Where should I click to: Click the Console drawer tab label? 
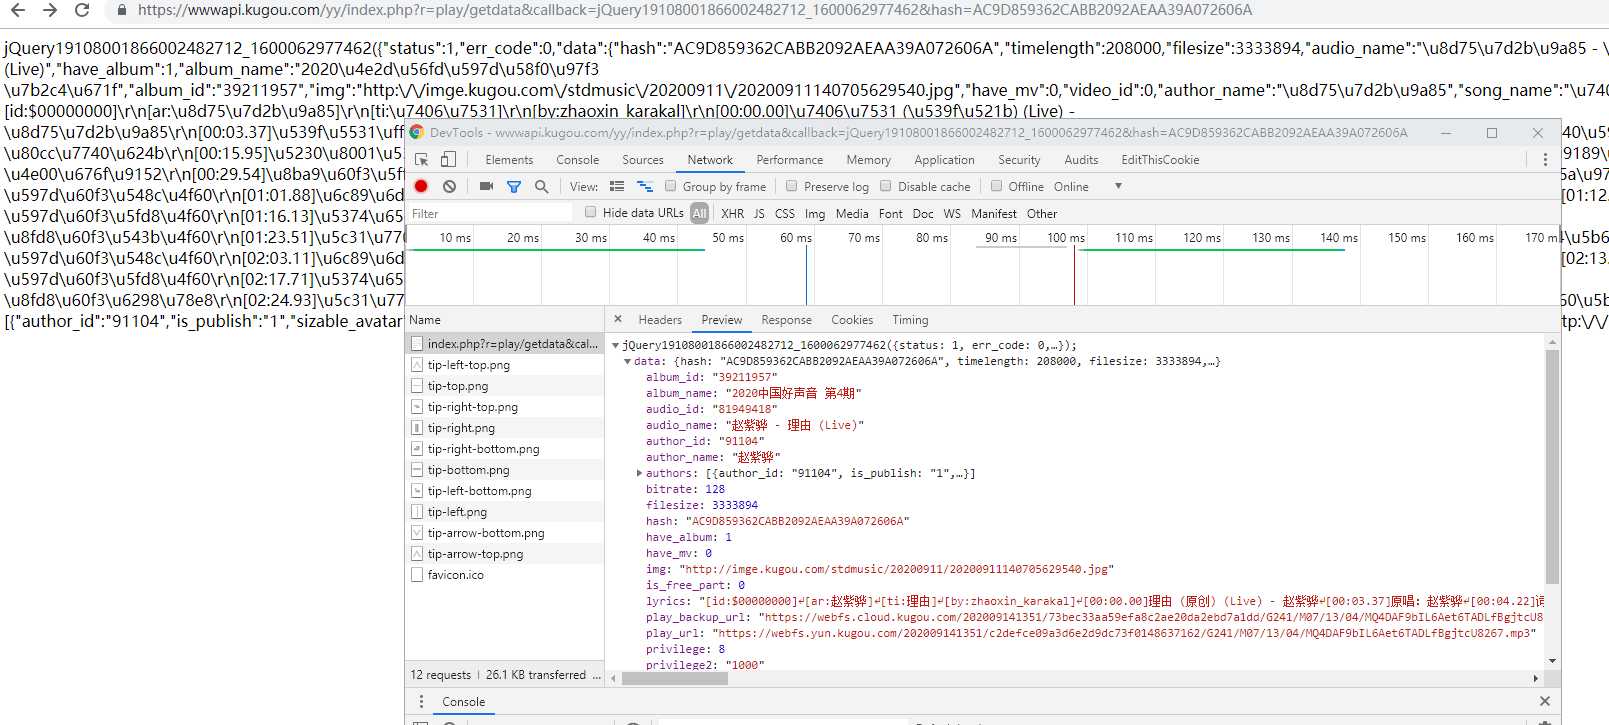tap(463, 702)
